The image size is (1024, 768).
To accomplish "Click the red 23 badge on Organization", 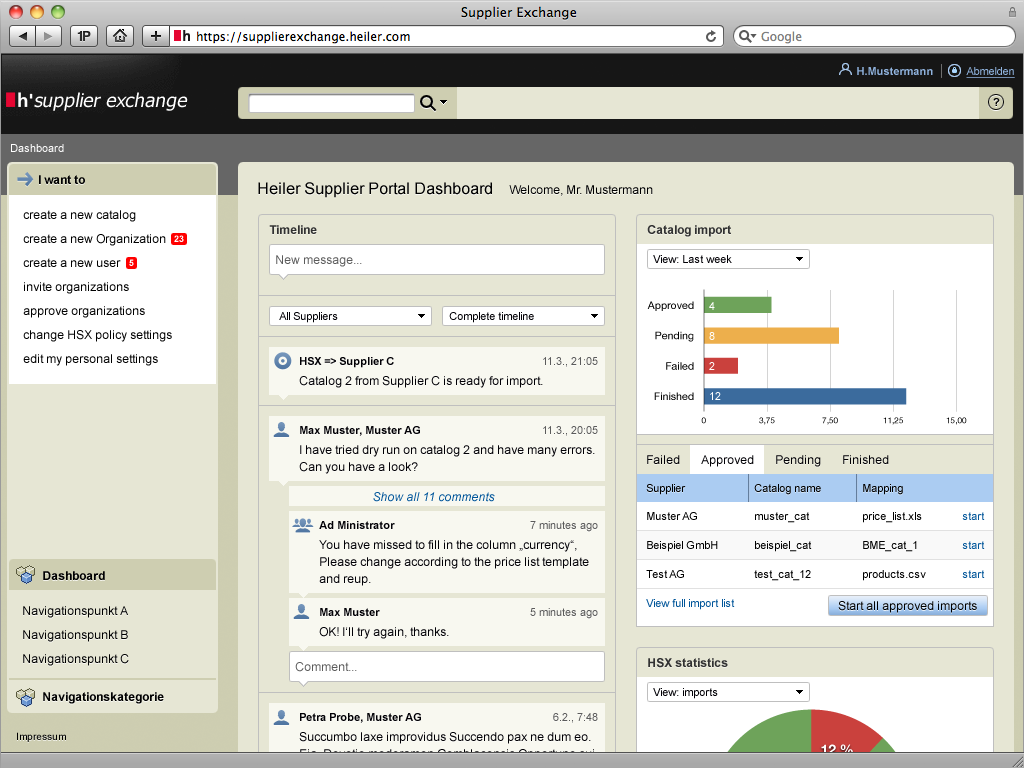I will coord(179,239).
